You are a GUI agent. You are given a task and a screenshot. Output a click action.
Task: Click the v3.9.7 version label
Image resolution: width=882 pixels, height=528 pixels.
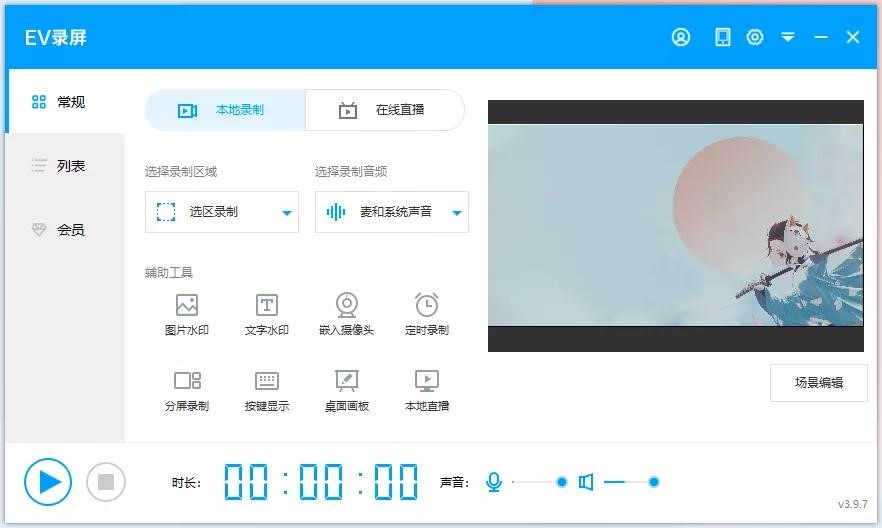click(853, 504)
